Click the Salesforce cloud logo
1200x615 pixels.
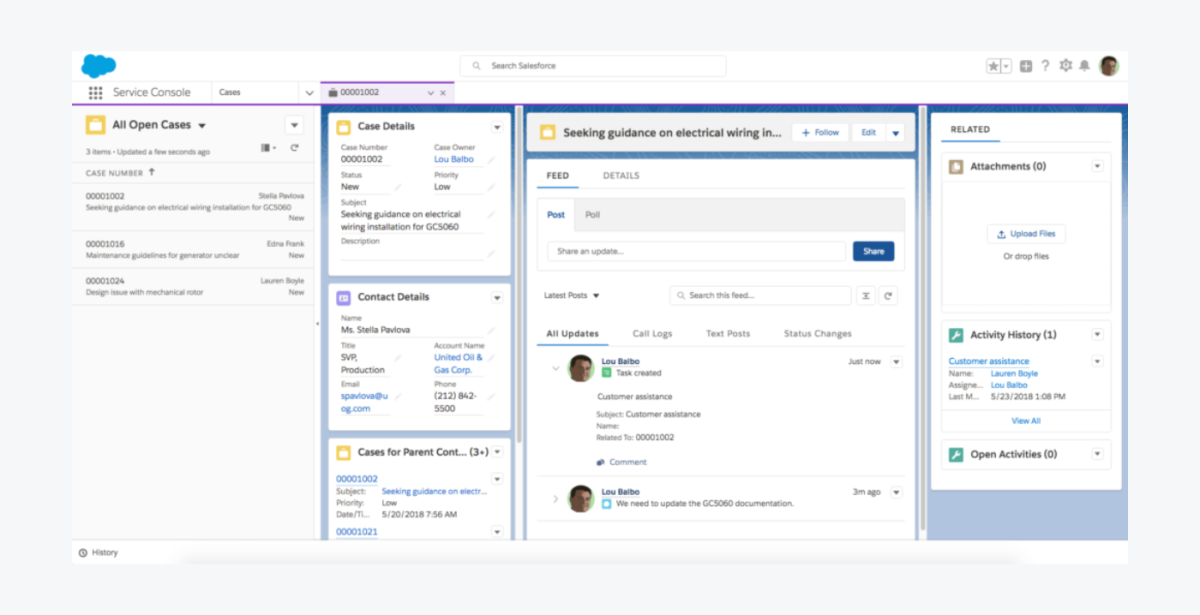(99, 66)
